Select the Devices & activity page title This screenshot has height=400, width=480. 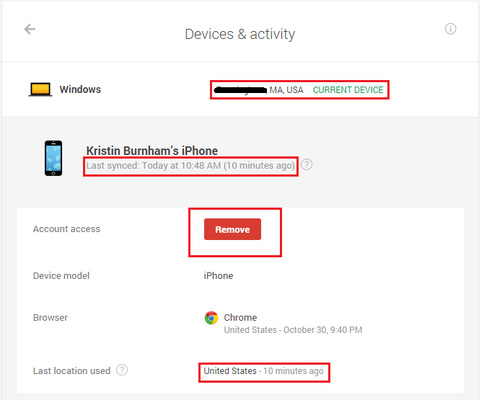[240, 34]
